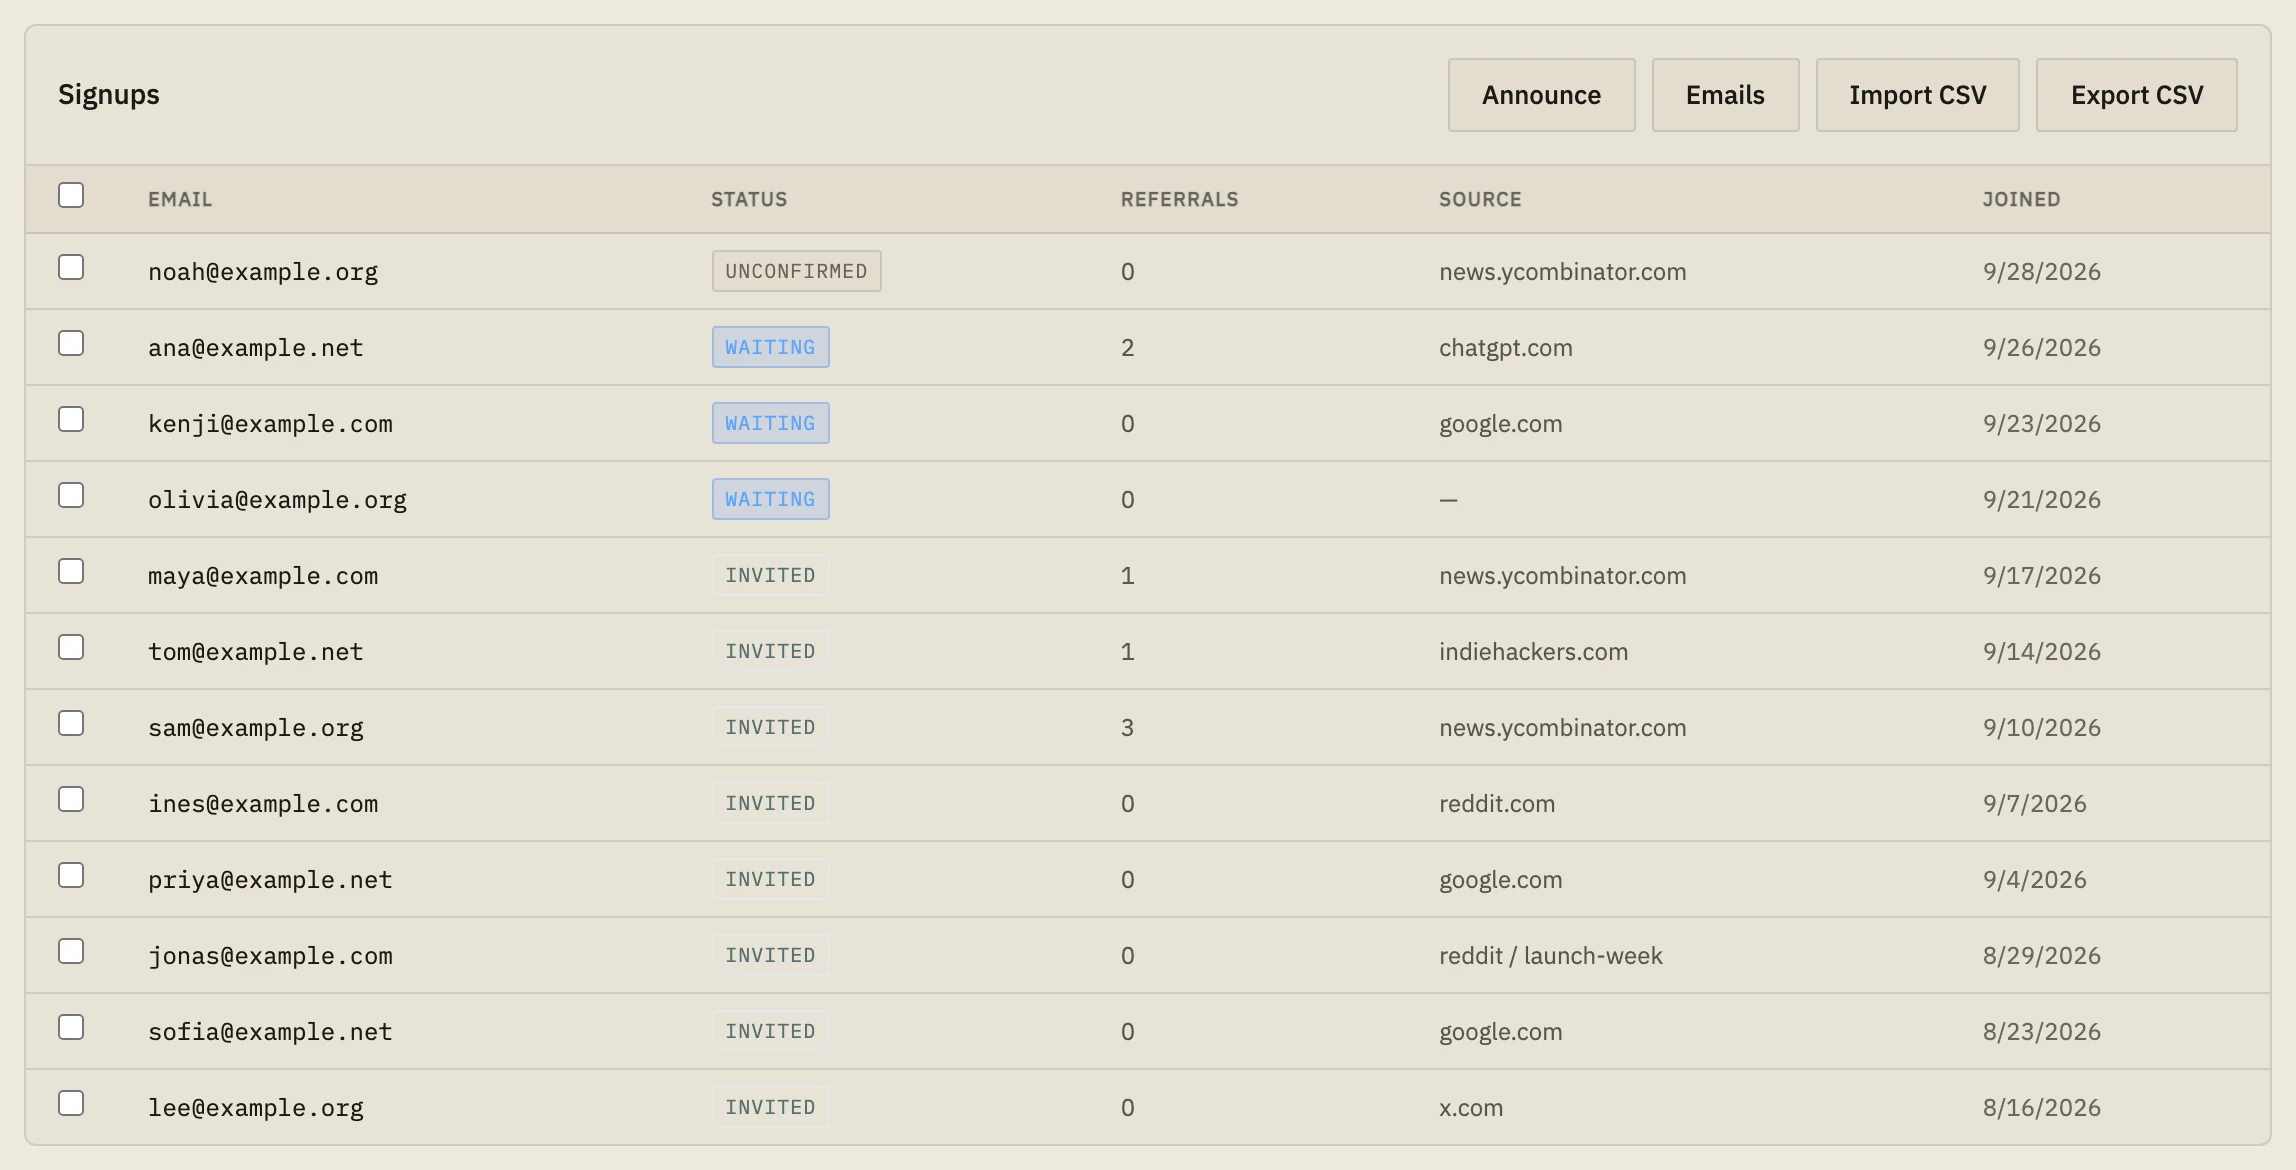This screenshot has width=2296, height=1170.
Task: Click Import CSV
Action: click(1917, 95)
